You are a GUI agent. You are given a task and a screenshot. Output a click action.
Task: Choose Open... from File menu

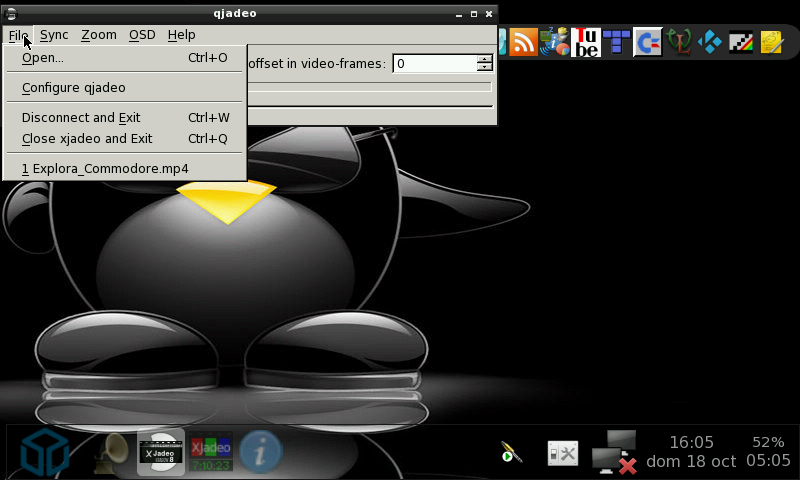tap(124, 58)
